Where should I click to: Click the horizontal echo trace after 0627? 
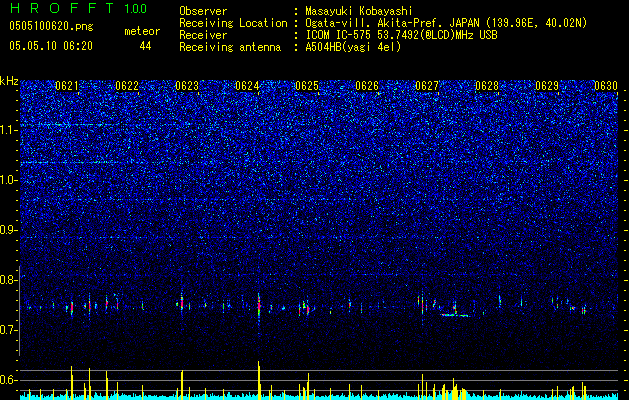(455, 315)
